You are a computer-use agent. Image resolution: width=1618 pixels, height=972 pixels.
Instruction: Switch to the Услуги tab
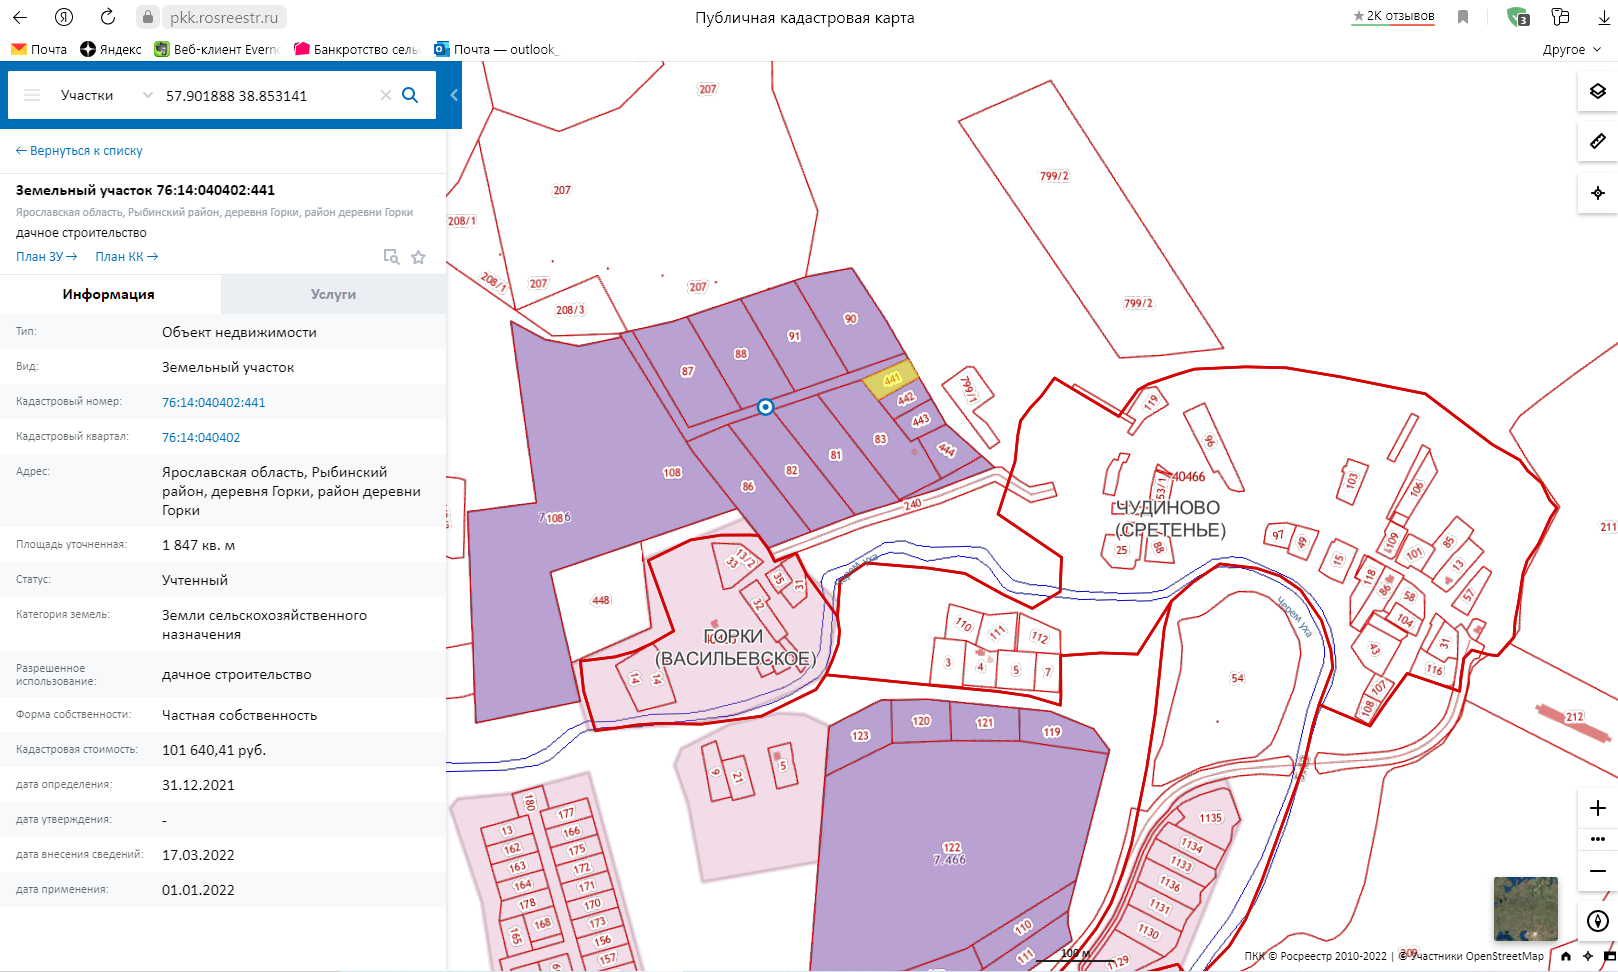(x=334, y=294)
